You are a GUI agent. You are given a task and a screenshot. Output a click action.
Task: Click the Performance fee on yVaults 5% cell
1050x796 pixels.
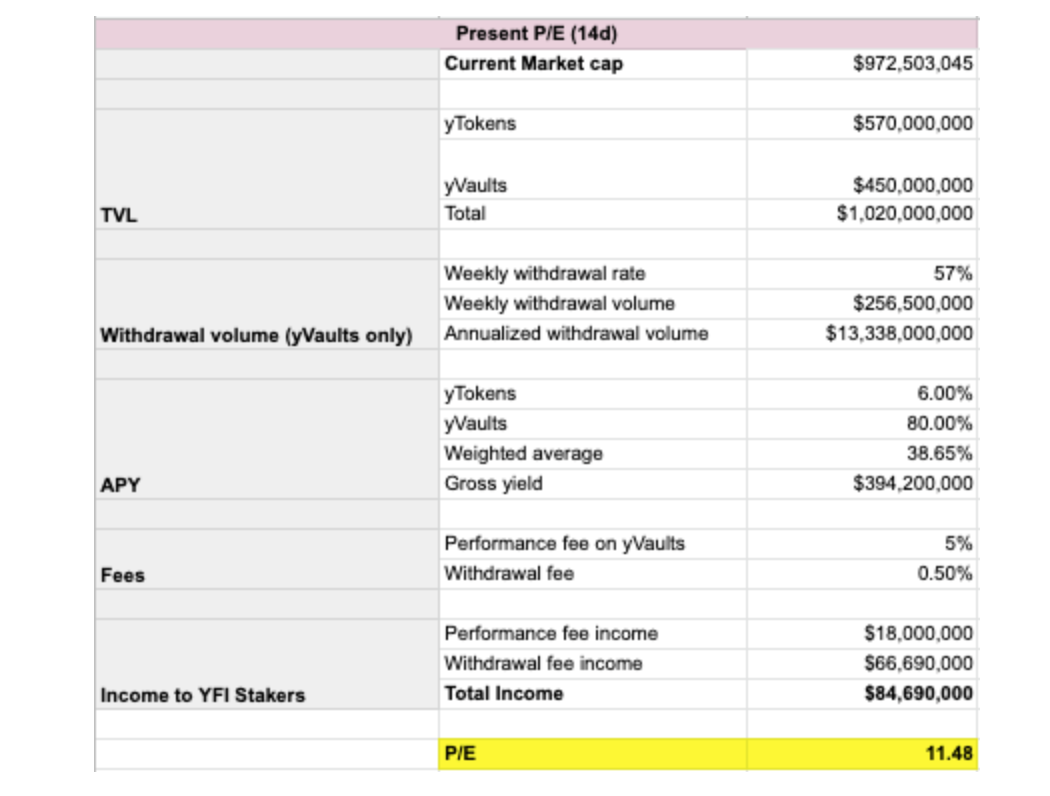(x=862, y=544)
